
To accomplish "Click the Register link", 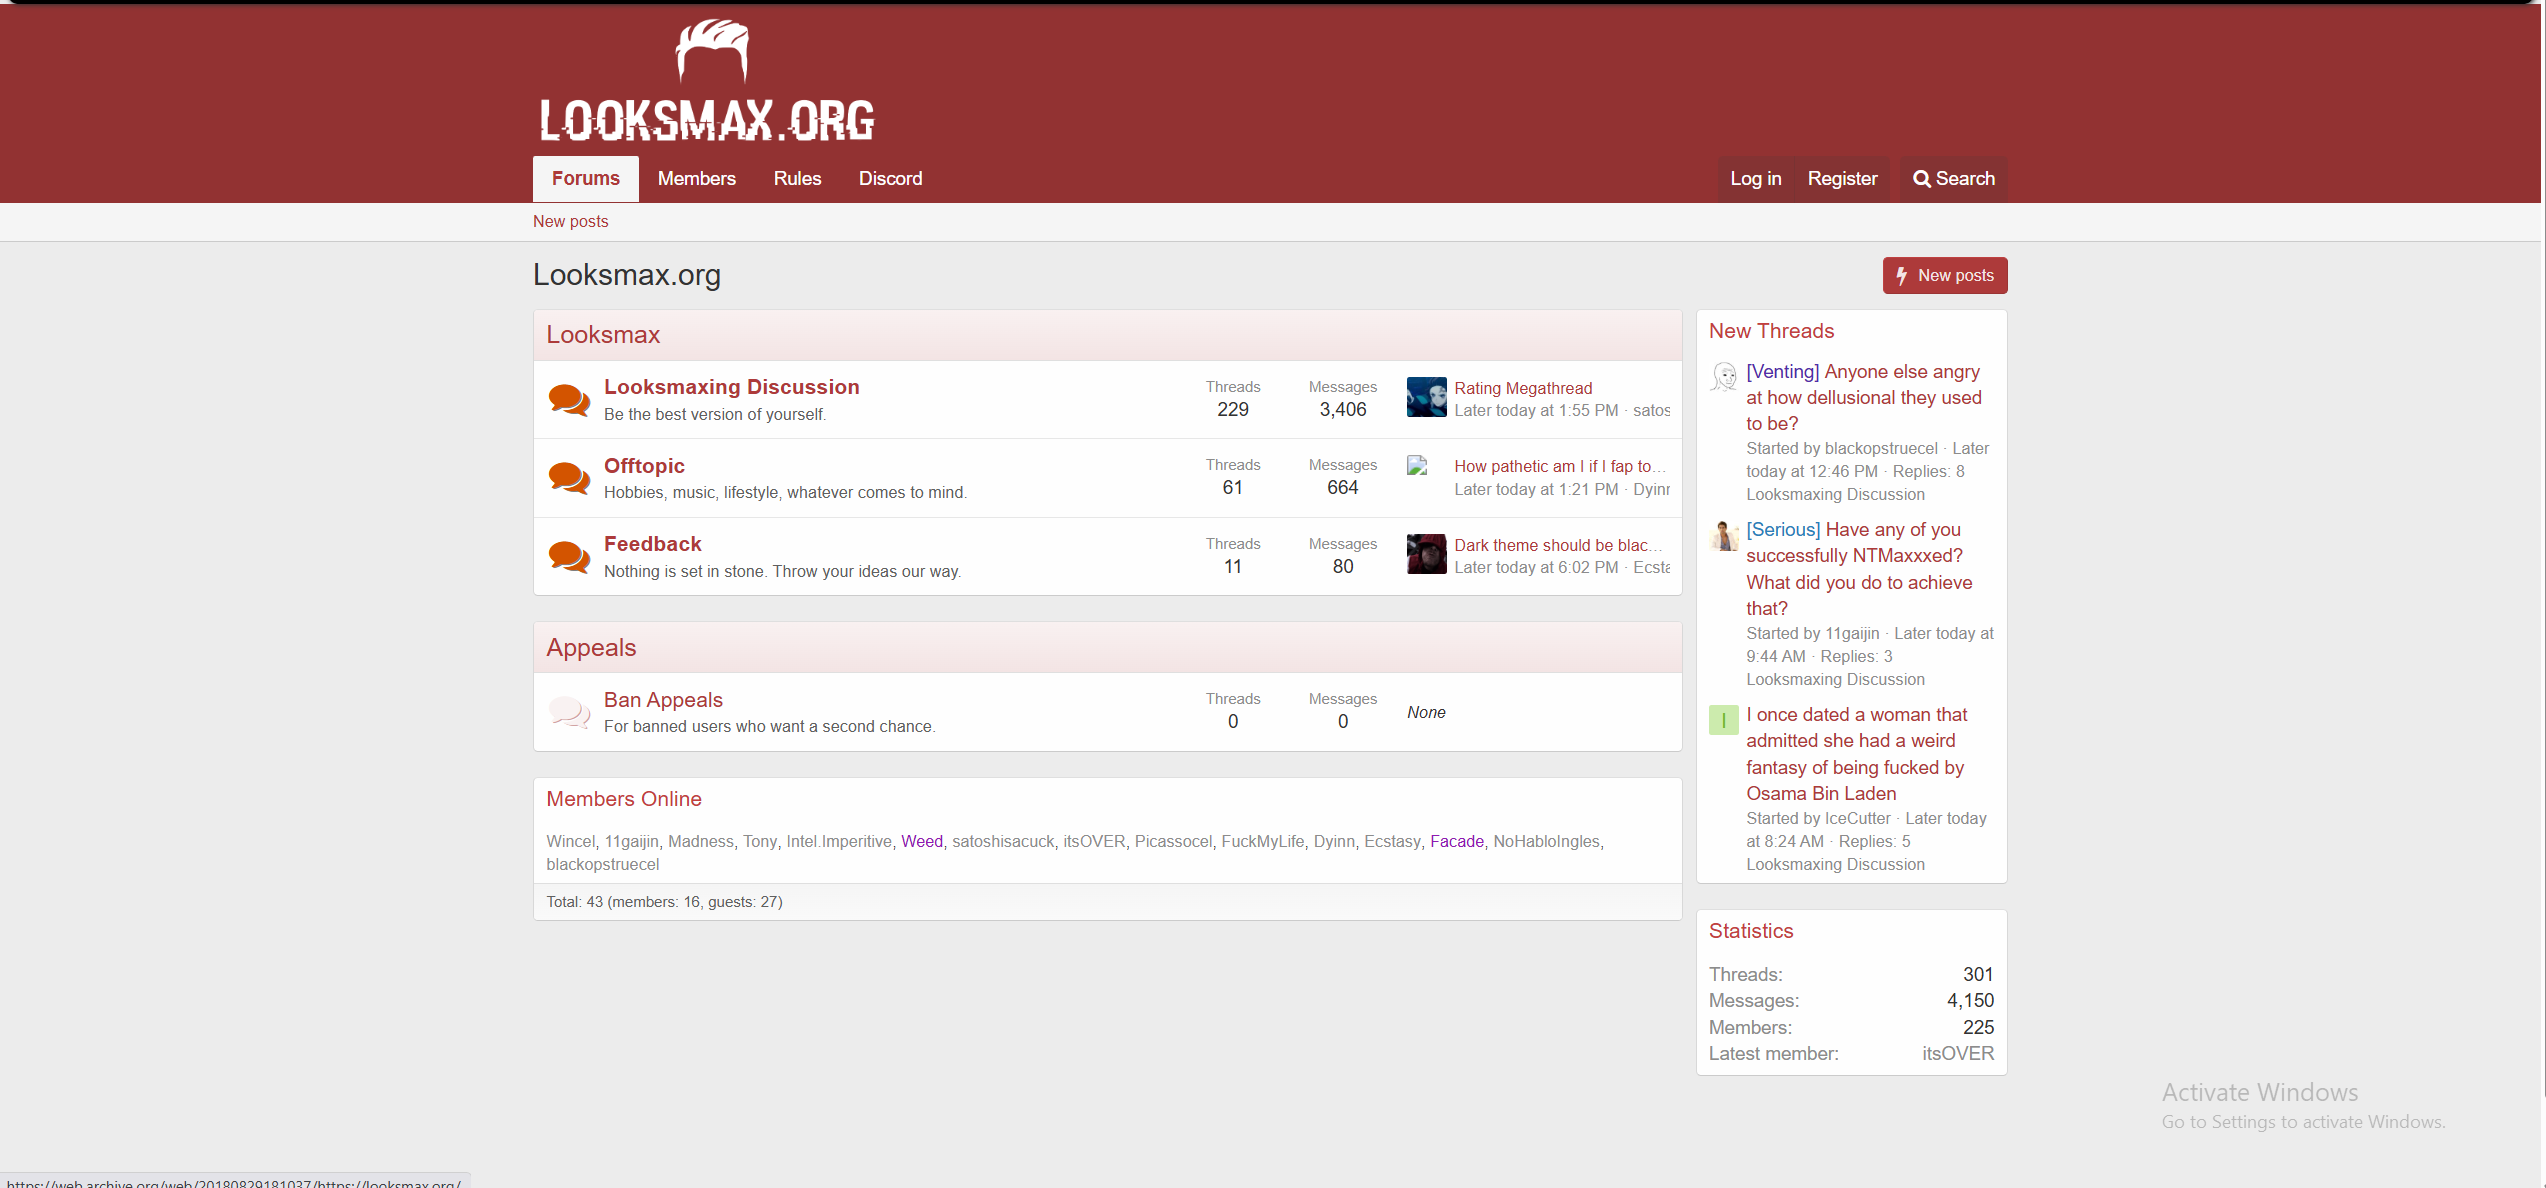I will tap(1842, 179).
